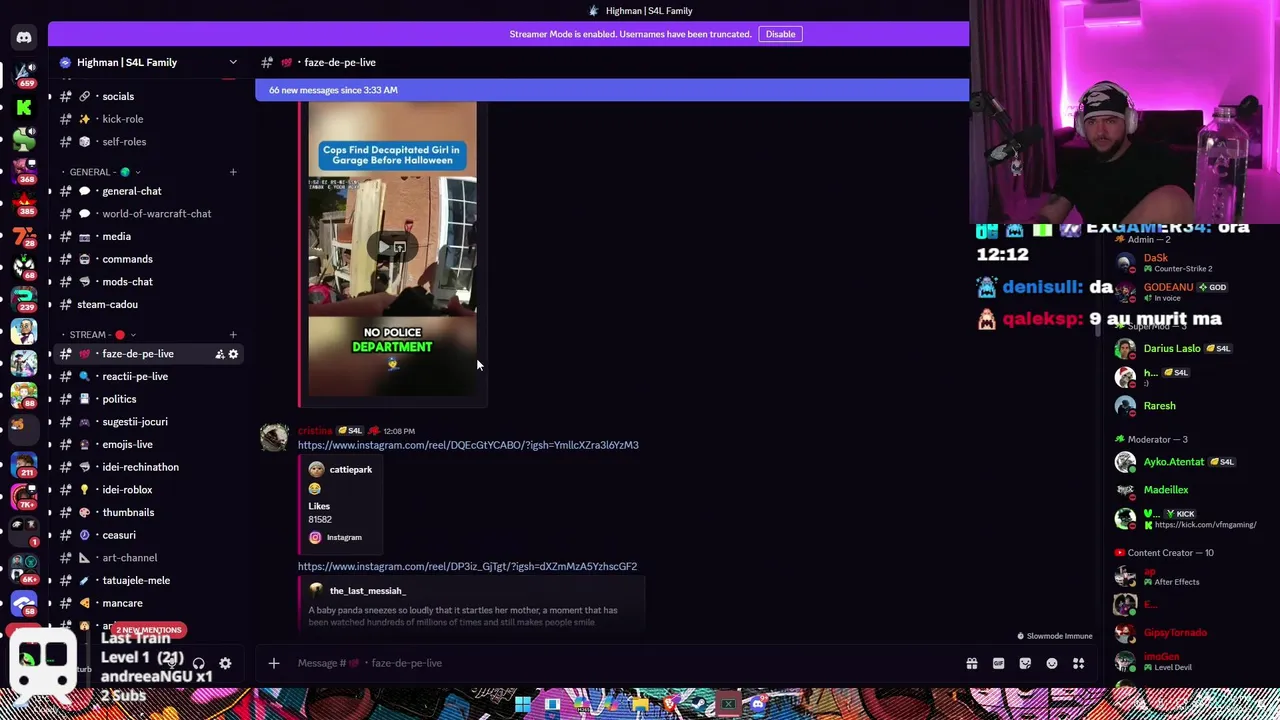
Task: Open the apps launcher icon
Action: pyautogui.click(x=1079, y=663)
